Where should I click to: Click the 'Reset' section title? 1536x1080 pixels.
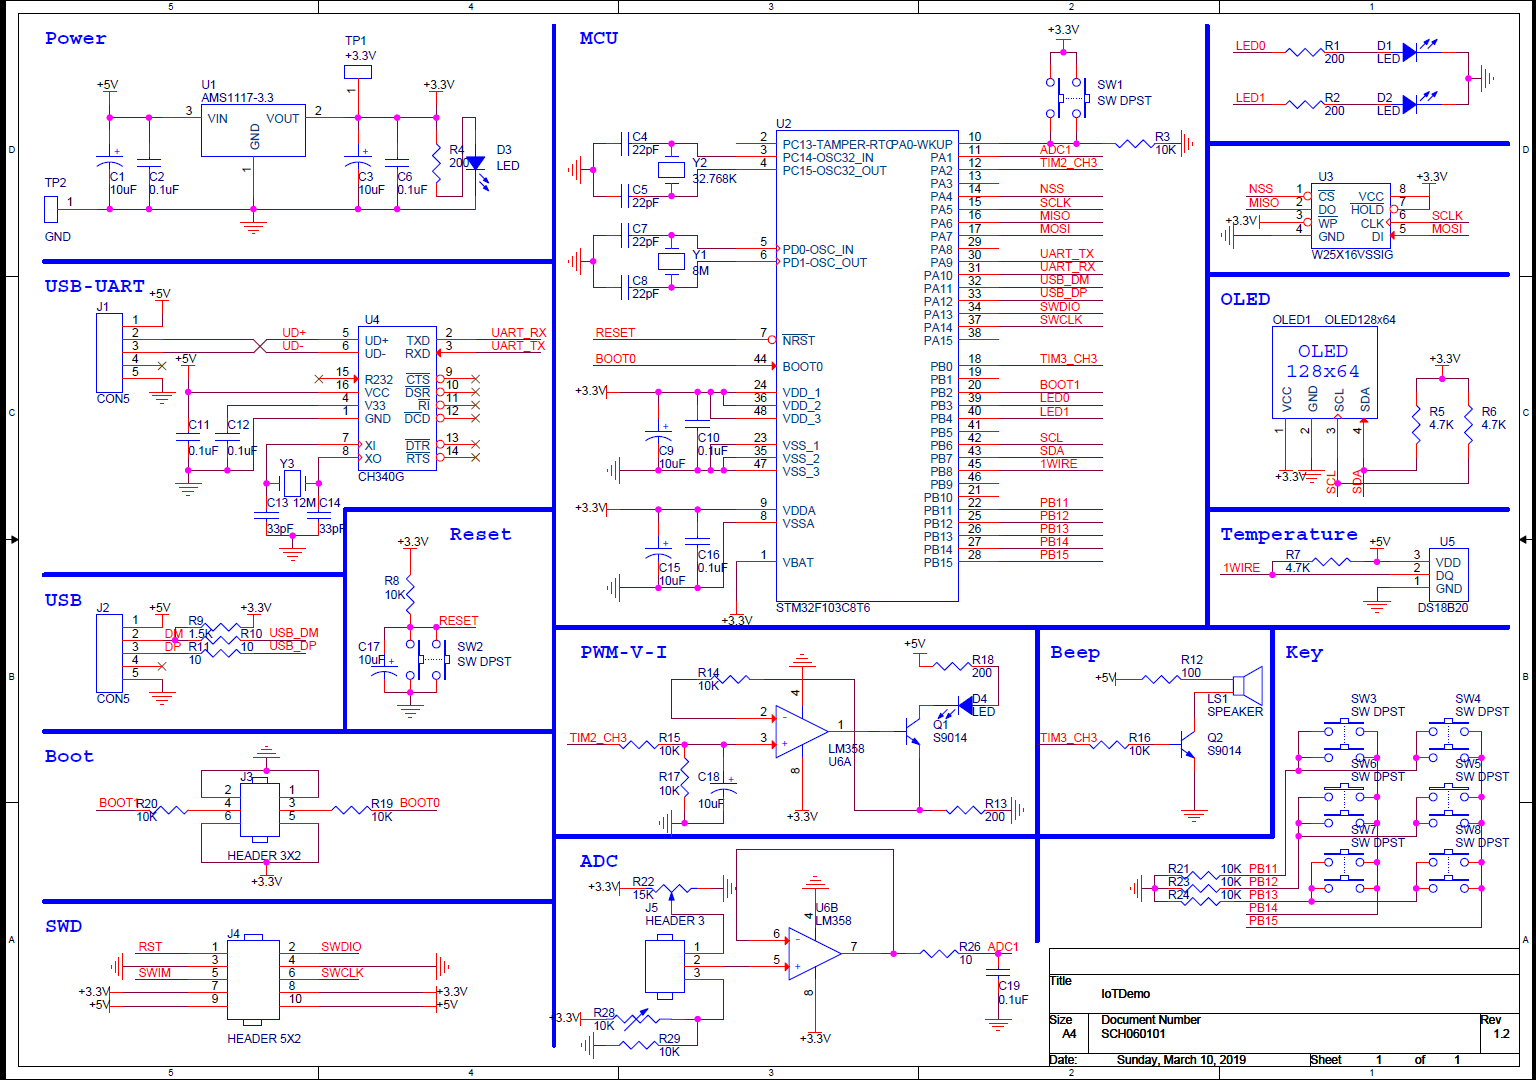pos(480,535)
